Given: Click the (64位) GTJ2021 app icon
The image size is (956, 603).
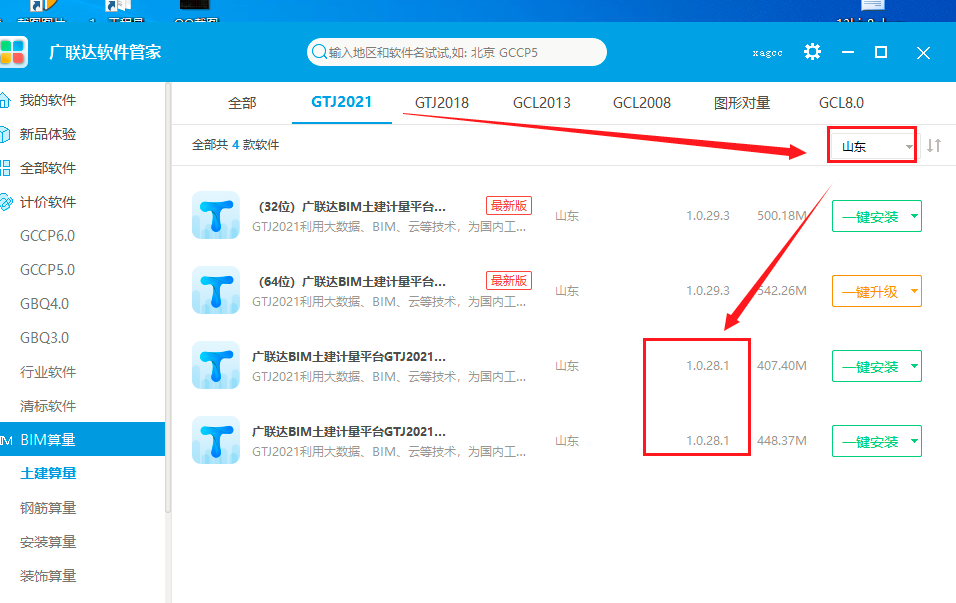Looking at the screenshot, I should point(216,290).
